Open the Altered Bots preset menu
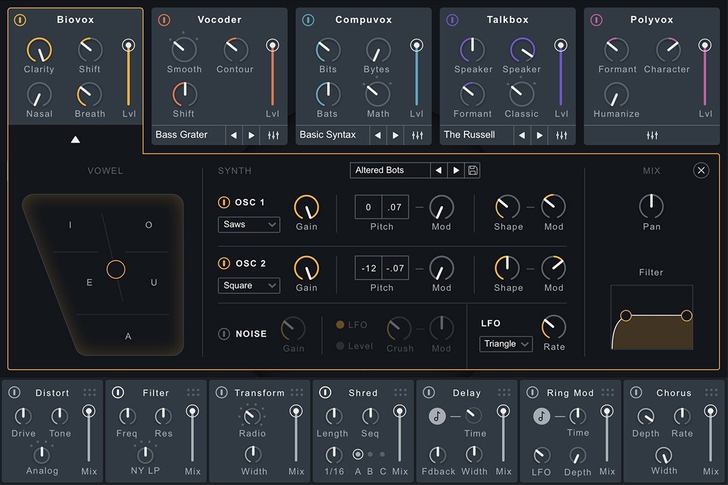The image size is (728, 485). click(x=390, y=170)
